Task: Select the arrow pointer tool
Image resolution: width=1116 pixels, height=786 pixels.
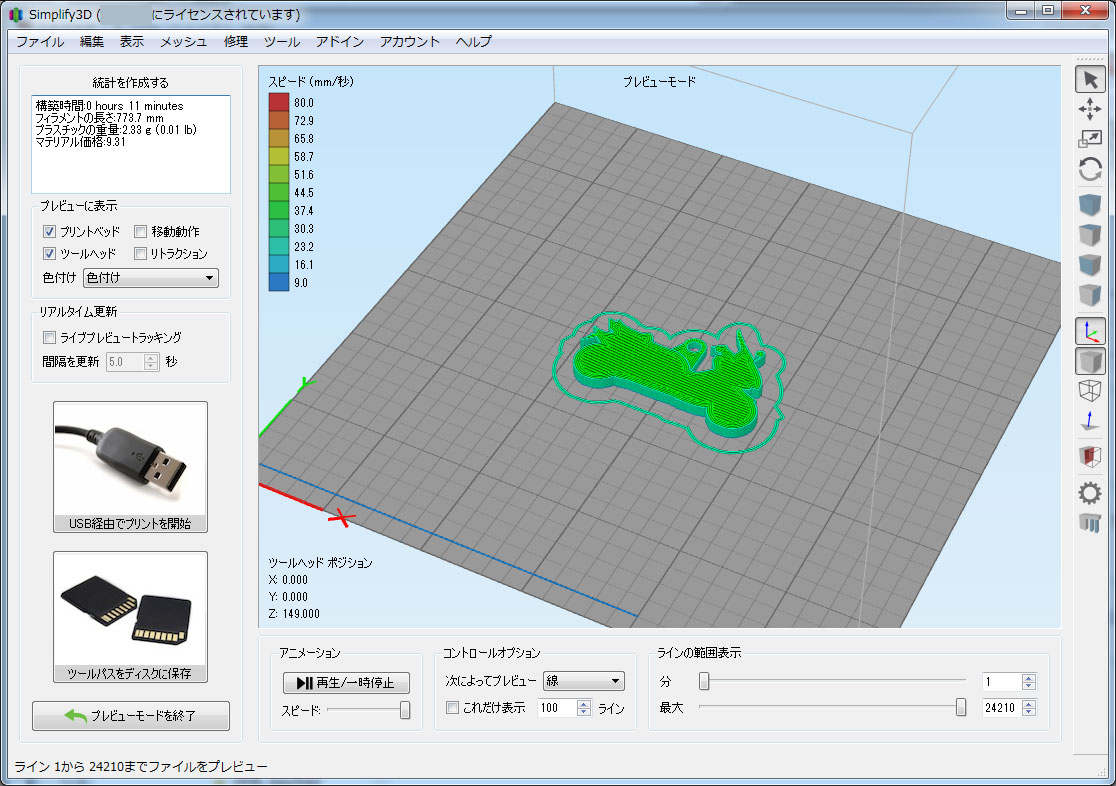Action: [x=1090, y=80]
